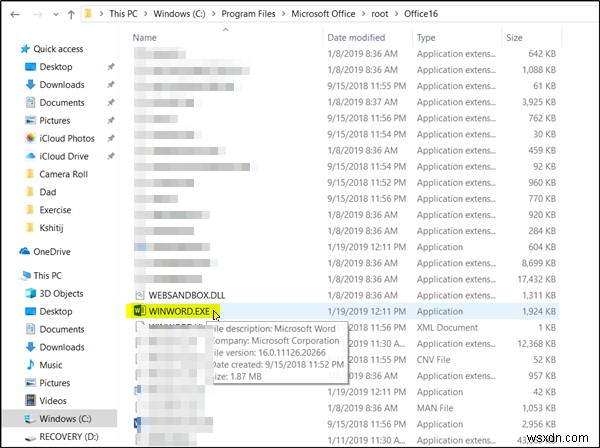Image resolution: width=600 pixels, height=448 pixels.
Task: Click CNV File type cell
Action: pyautogui.click(x=434, y=360)
